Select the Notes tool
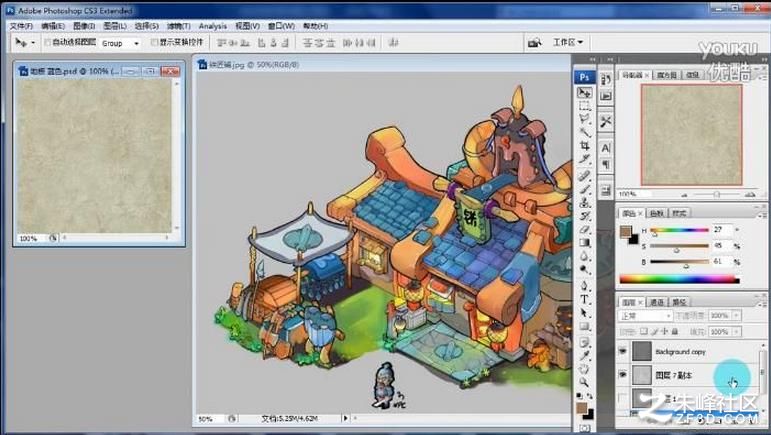The image size is (771, 435). coord(584,343)
